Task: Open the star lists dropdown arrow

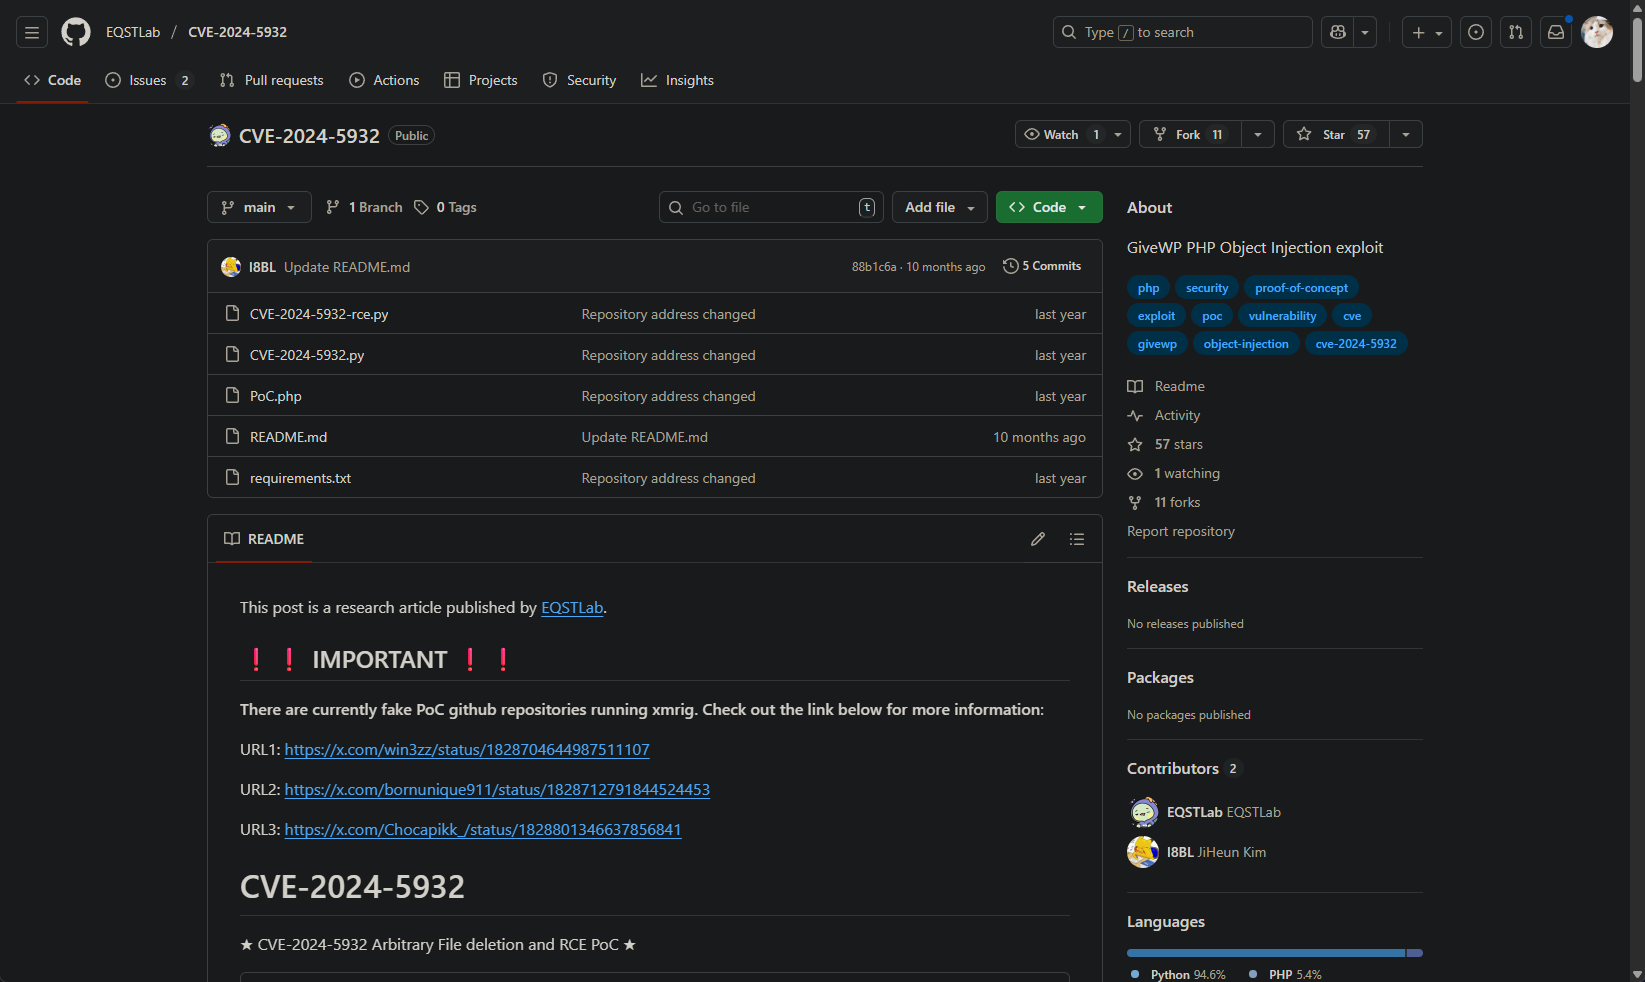Action: 1406,134
